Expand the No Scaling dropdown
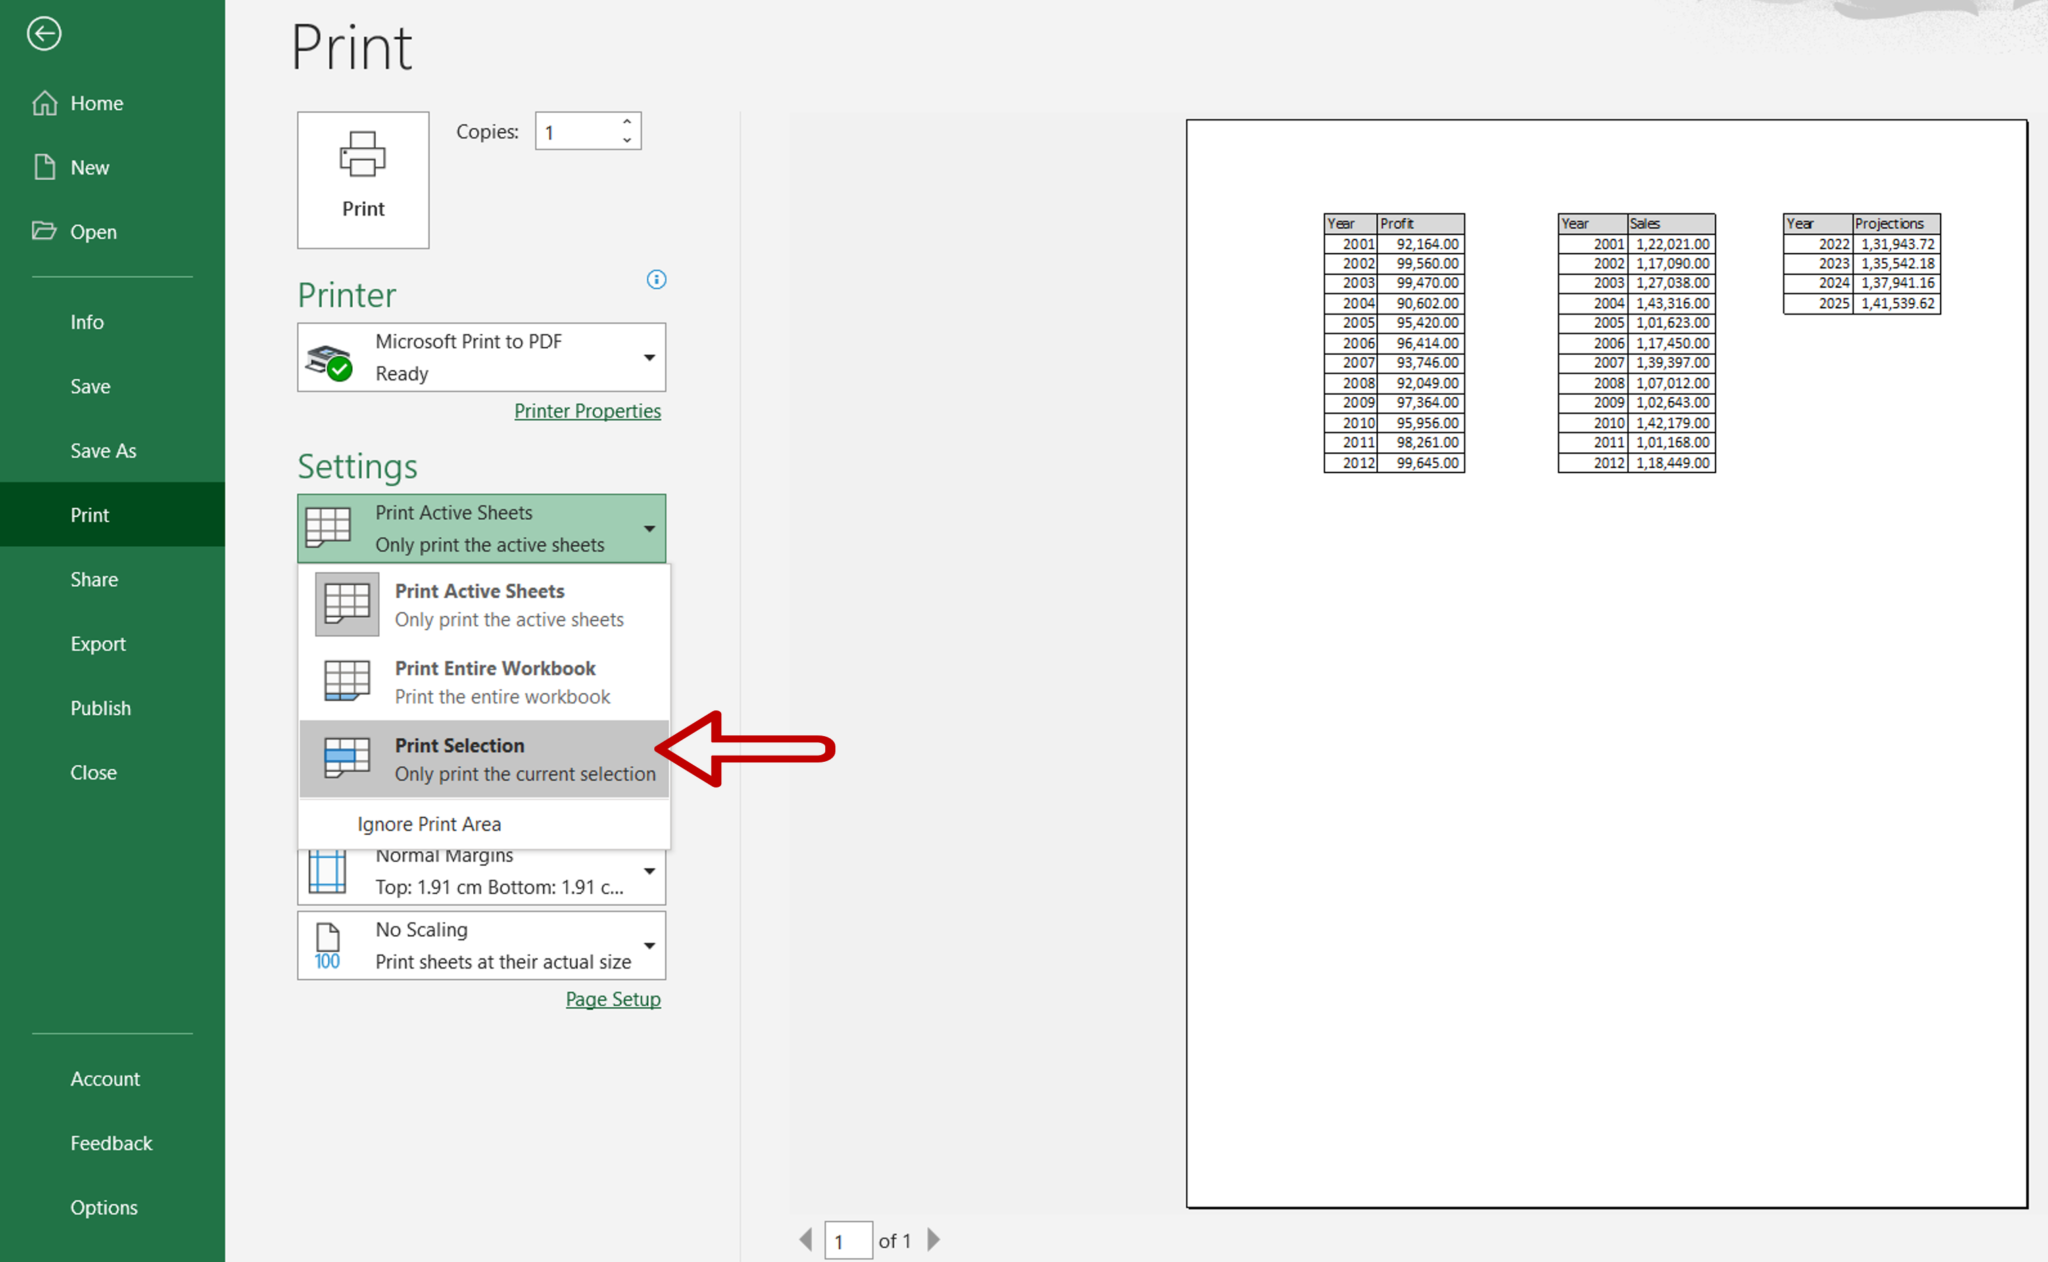 (649, 944)
